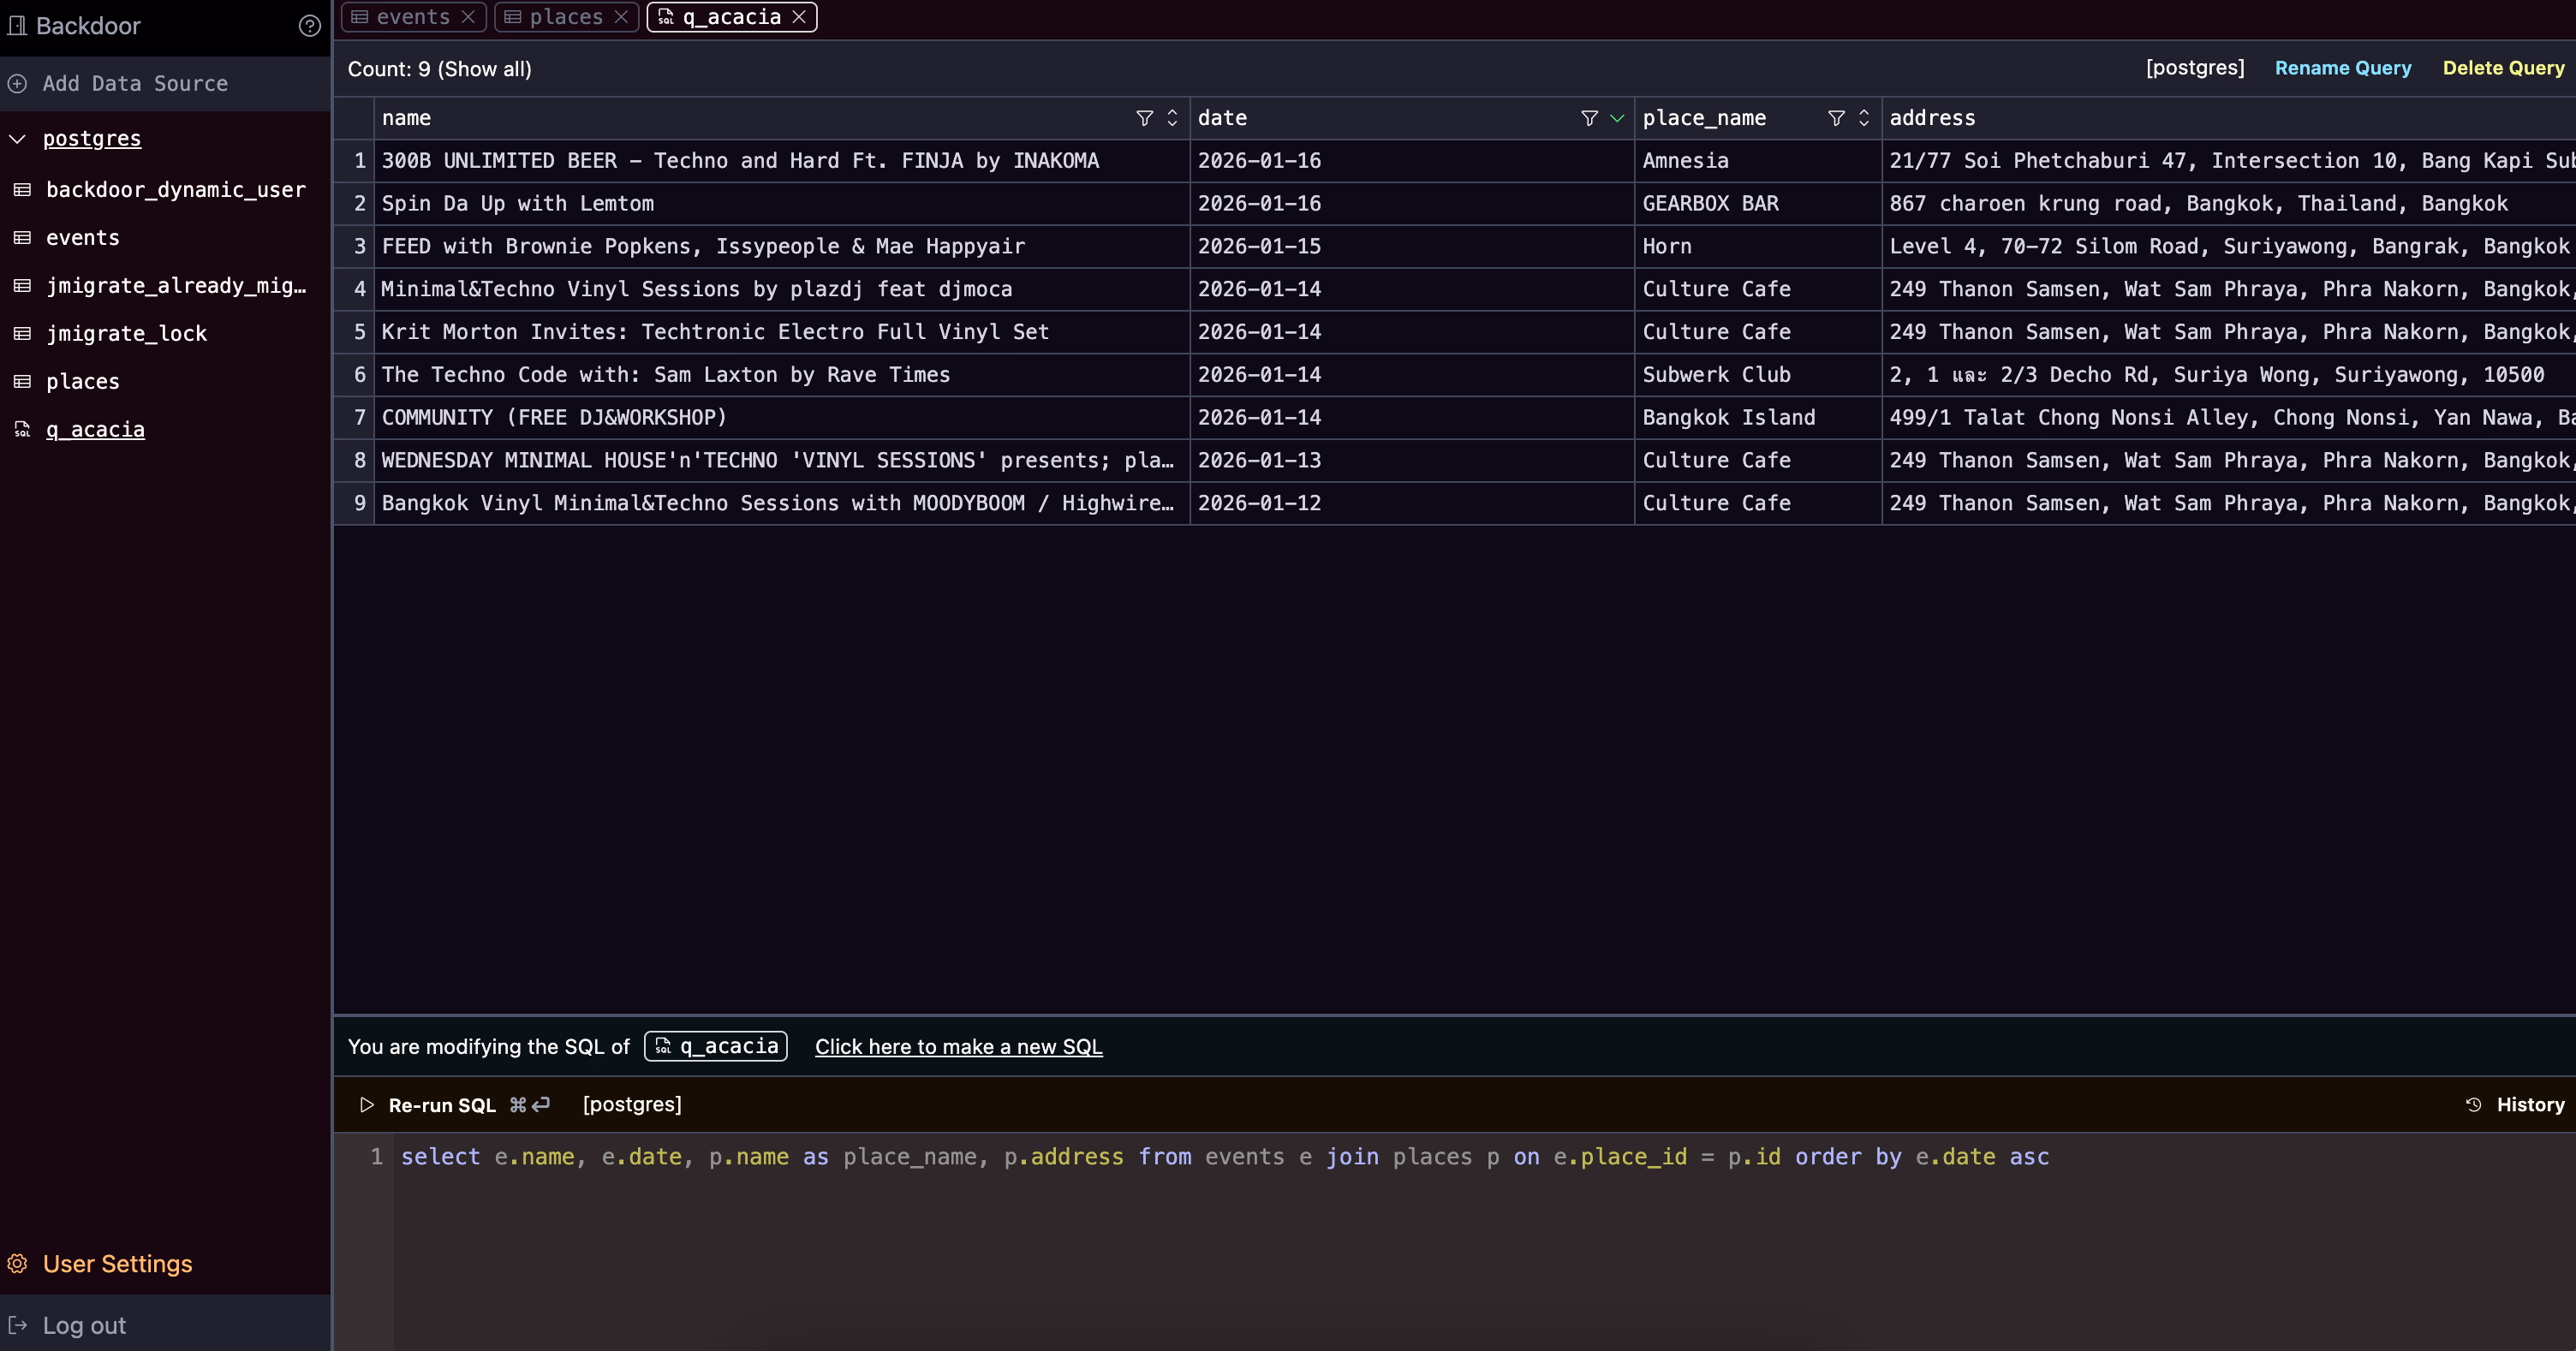This screenshot has width=2576, height=1351.
Task: Click the help question mark icon
Action: pos(310,26)
